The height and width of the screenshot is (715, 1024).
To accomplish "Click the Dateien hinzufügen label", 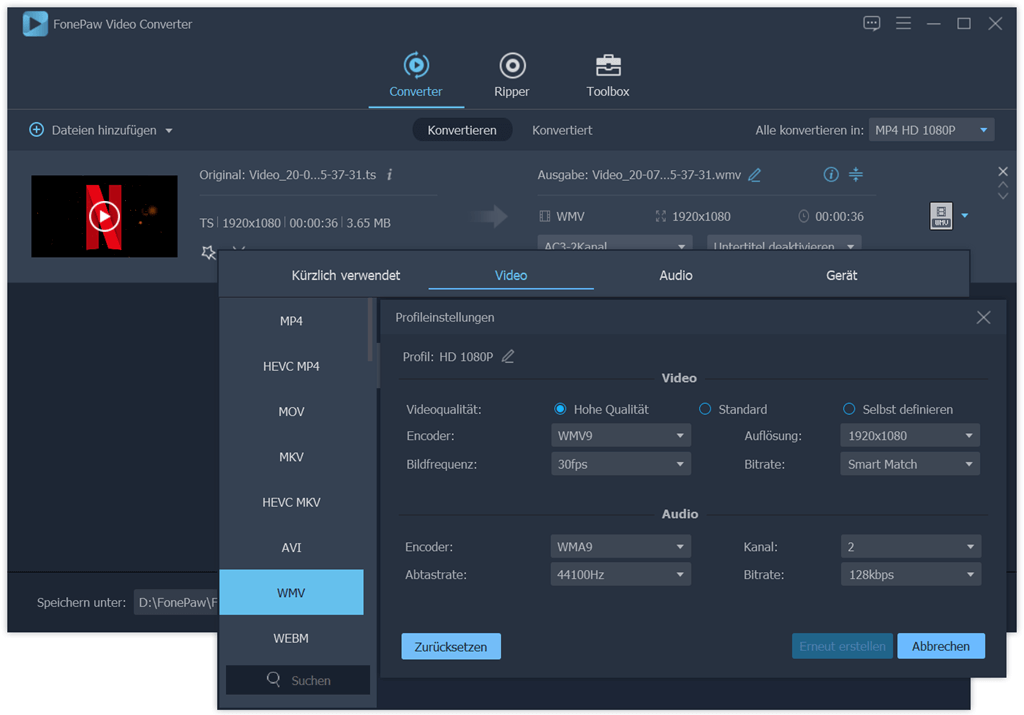I will tap(104, 130).
